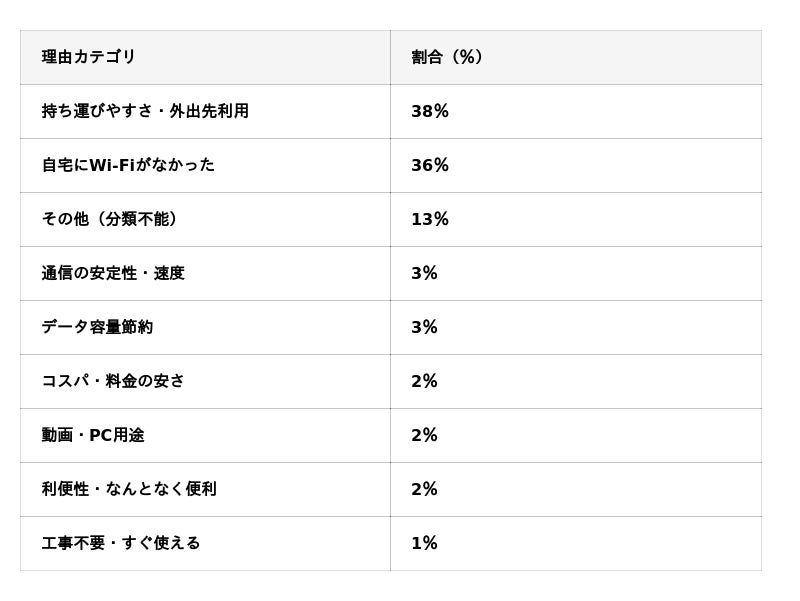Click the 2% cell beside コスパ・料金の安さ
Viewport: 800px width, 601px height.
(x=424, y=381)
